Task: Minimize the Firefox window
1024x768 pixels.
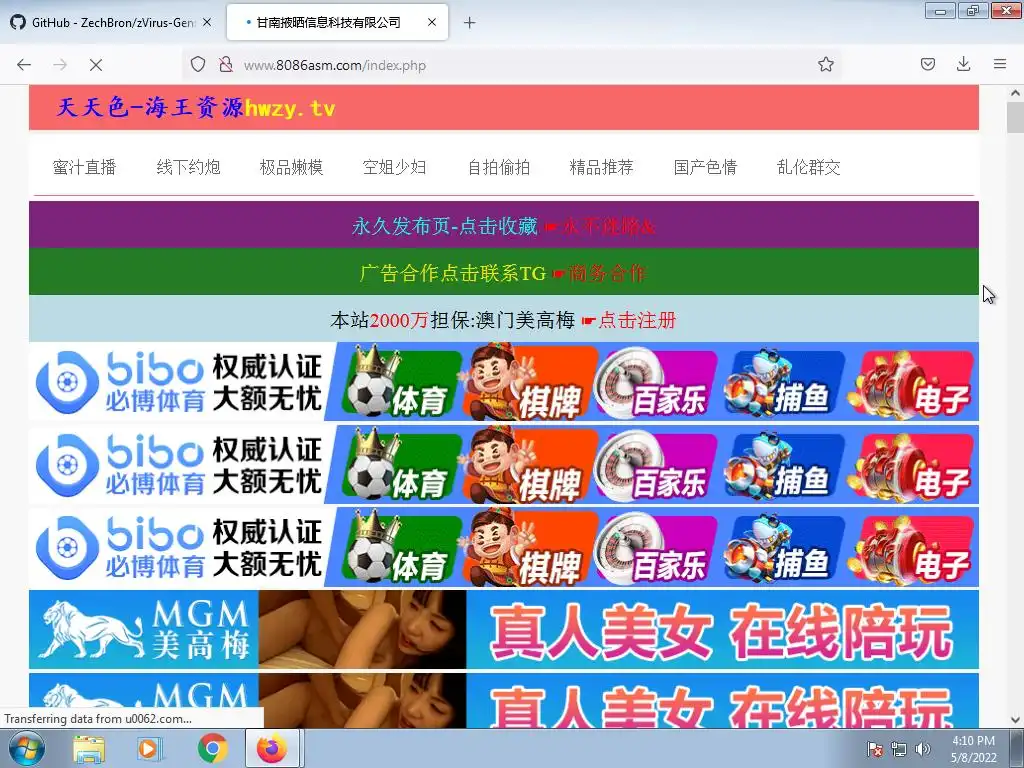Action: 940,11
